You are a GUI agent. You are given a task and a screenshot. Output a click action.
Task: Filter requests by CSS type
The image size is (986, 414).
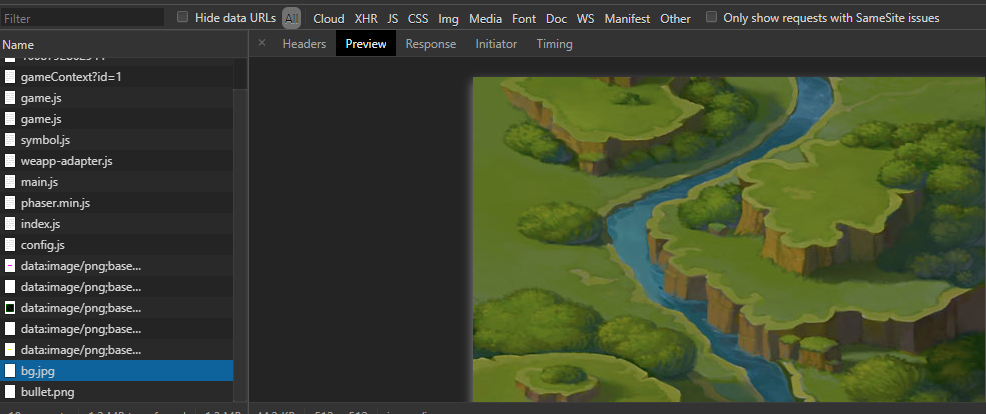pyautogui.click(x=418, y=19)
